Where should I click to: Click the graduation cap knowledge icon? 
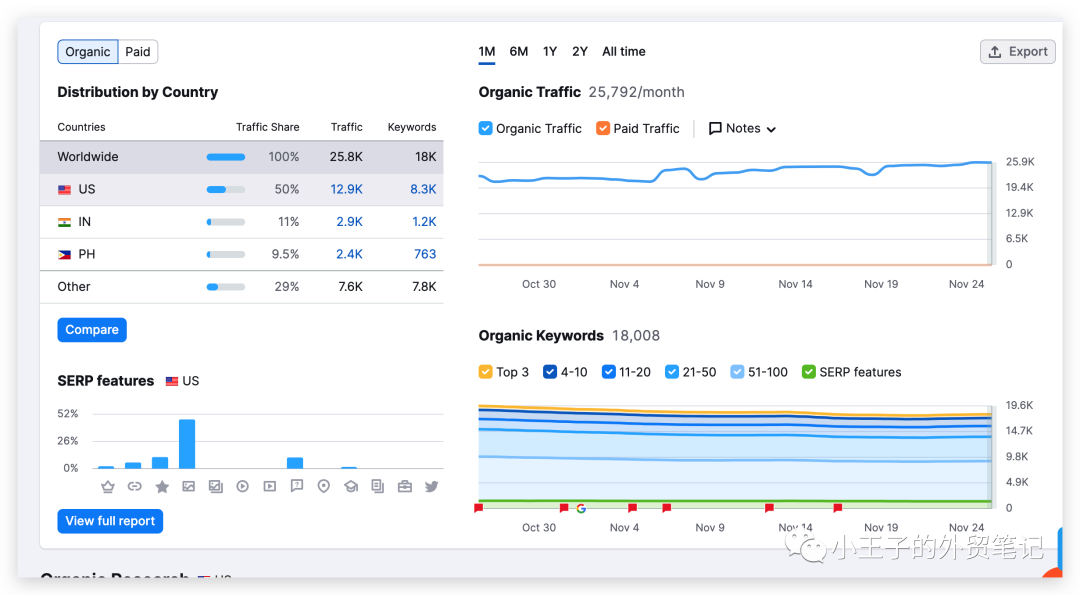pos(350,487)
